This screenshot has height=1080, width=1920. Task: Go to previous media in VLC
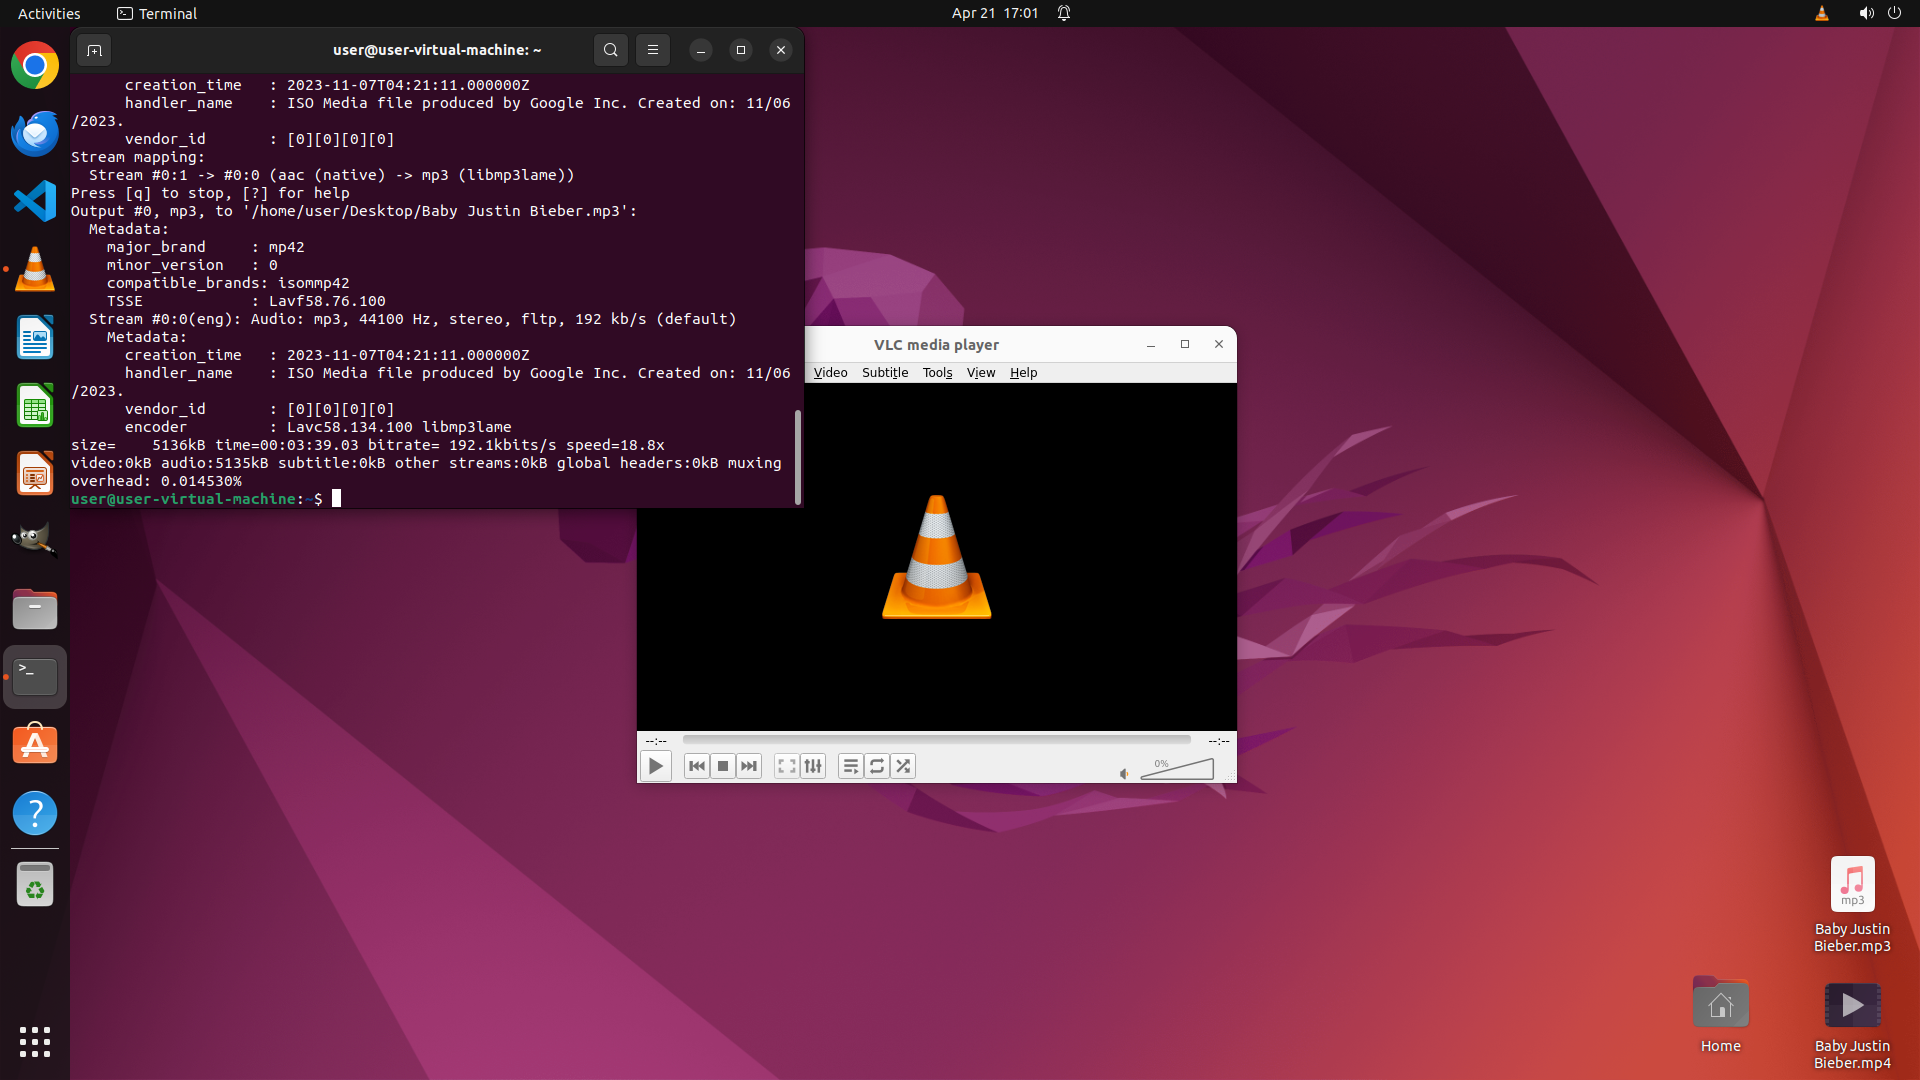pos(697,766)
